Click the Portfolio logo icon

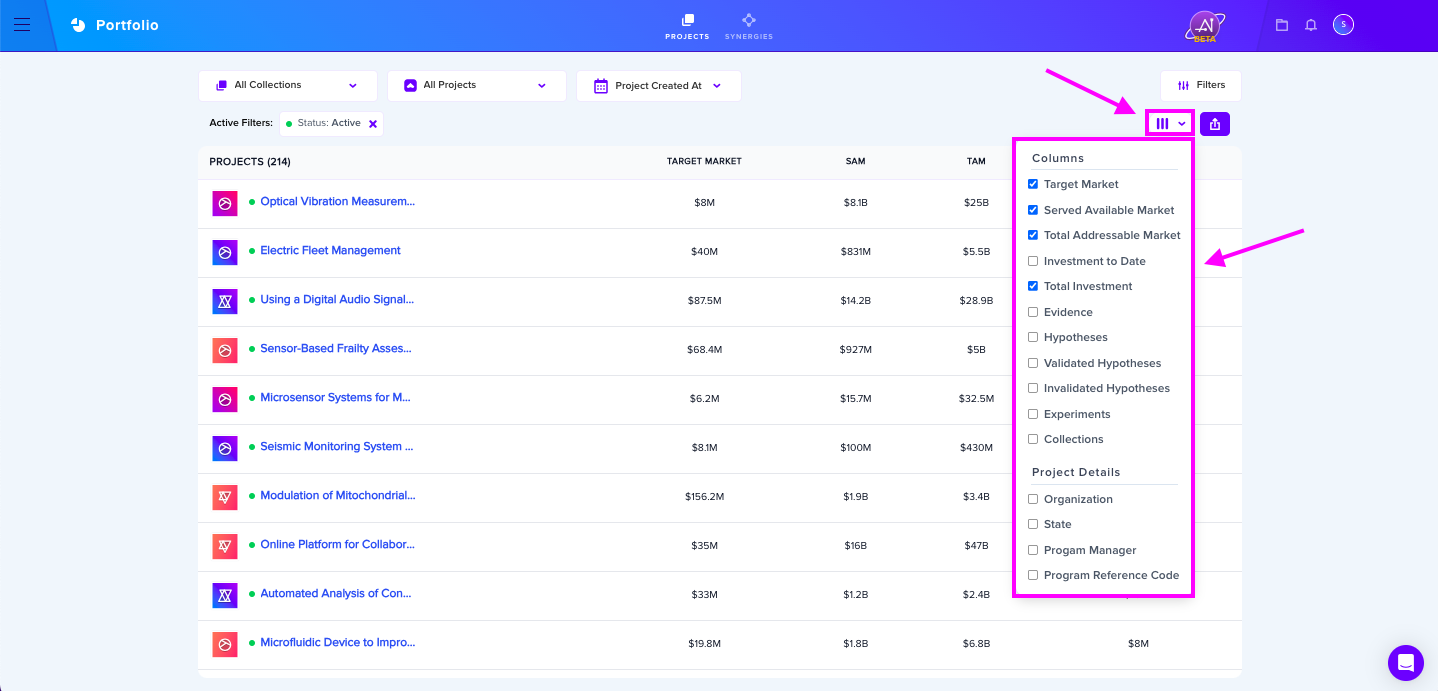click(78, 25)
